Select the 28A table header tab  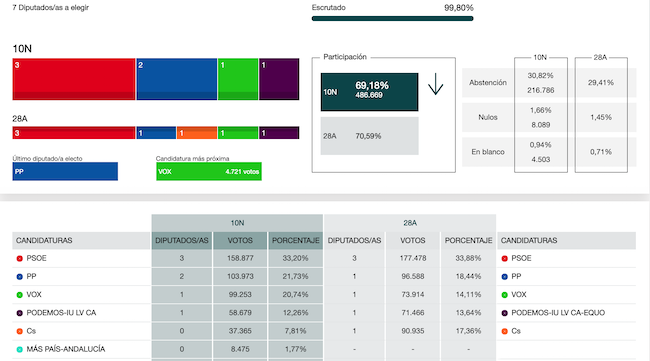point(410,223)
